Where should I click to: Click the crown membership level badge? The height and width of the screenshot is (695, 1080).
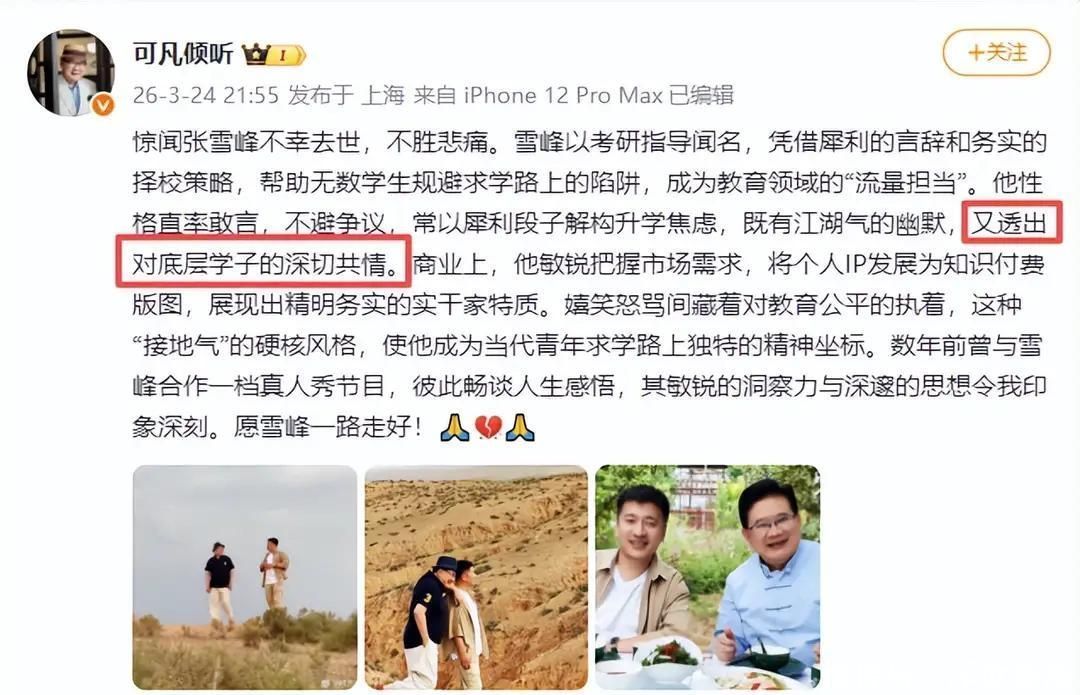coord(274,54)
